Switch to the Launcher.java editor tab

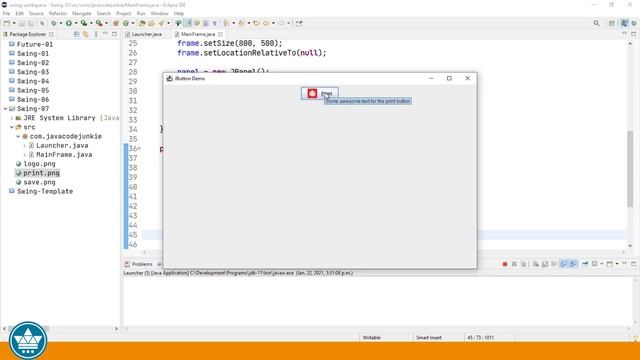coord(144,34)
